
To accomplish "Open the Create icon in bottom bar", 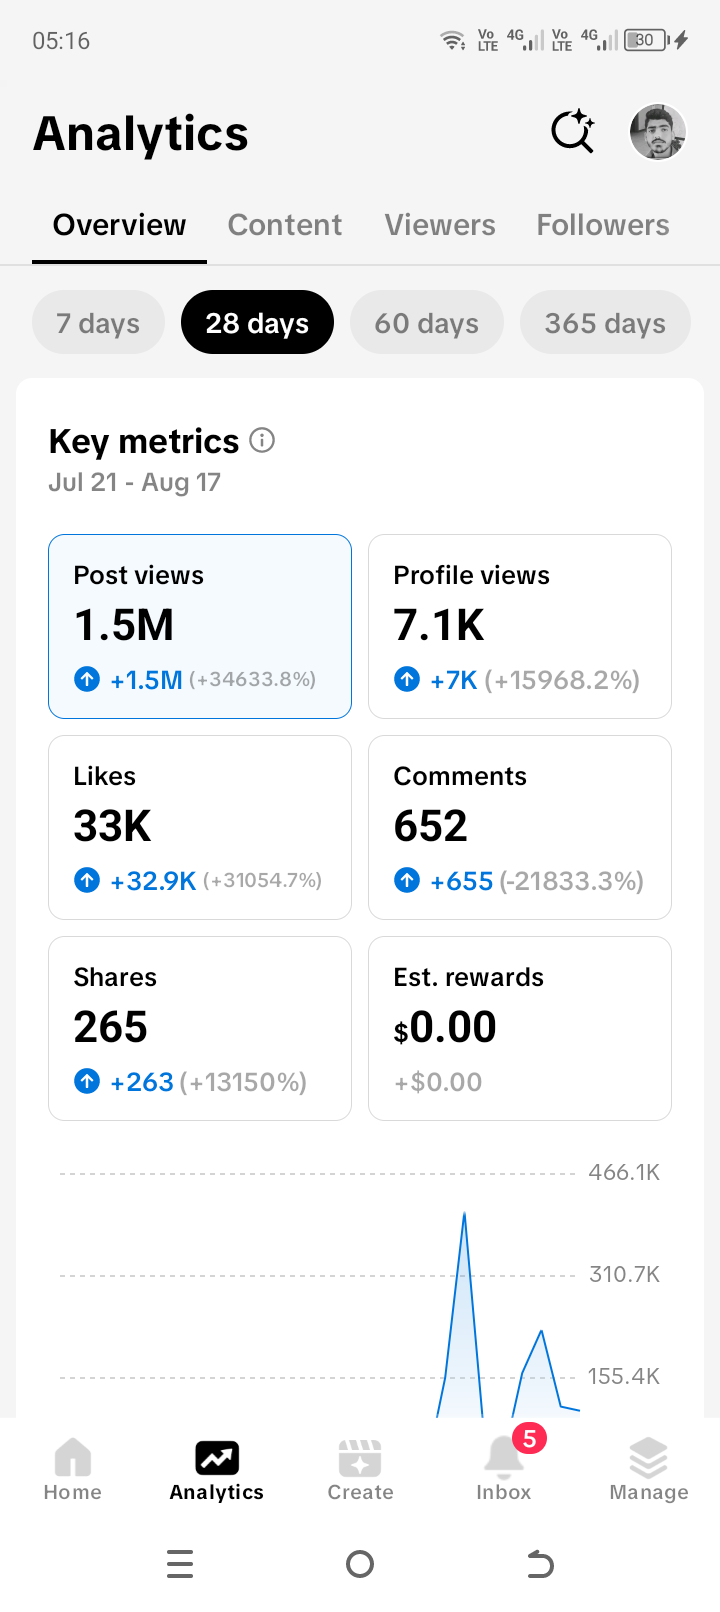I will [x=360, y=1469].
